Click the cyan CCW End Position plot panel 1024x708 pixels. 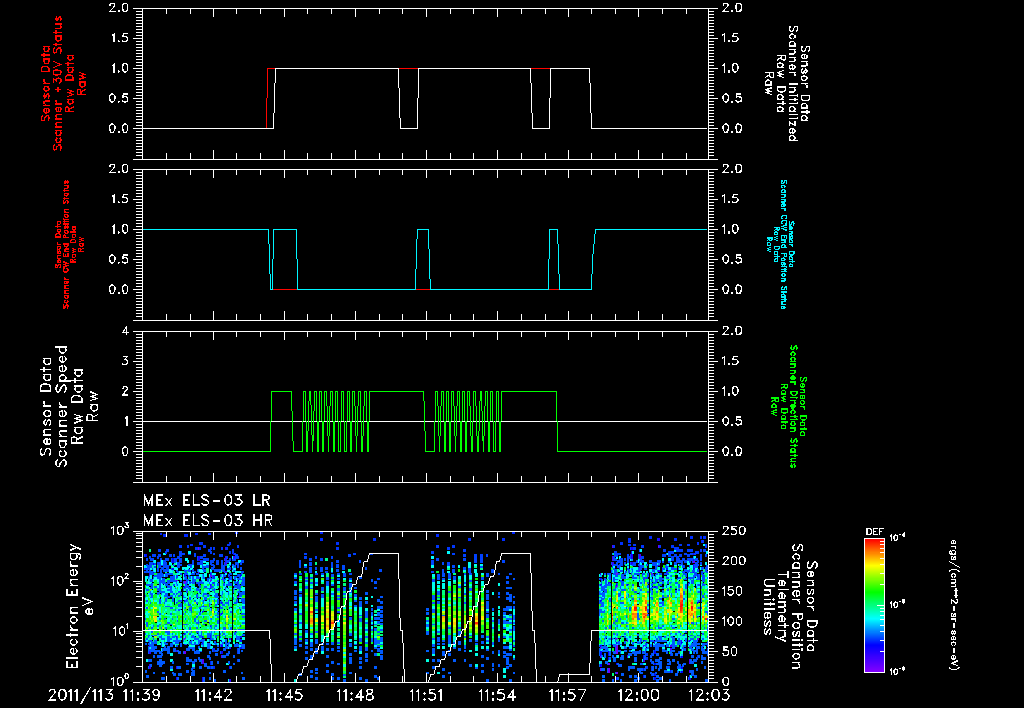click(x=426, y=244)
